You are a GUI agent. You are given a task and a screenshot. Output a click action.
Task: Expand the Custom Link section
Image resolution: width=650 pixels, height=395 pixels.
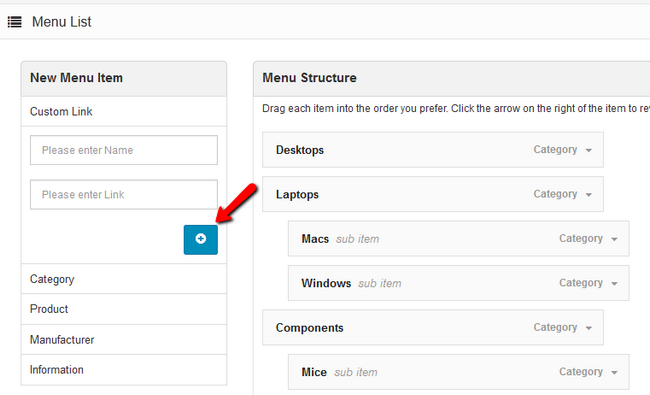(x=124, y=111)
